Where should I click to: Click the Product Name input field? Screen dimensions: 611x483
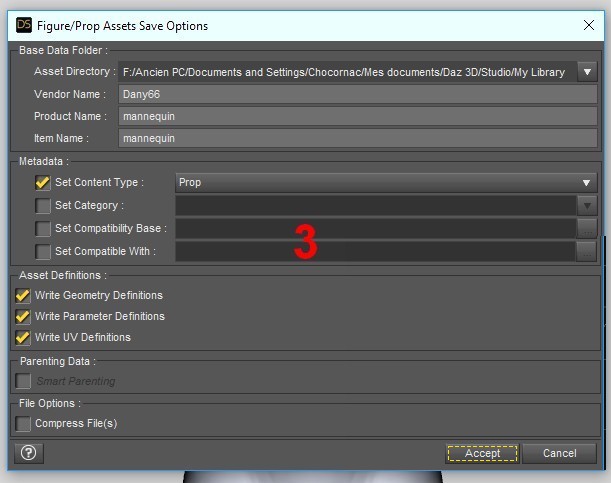point(358,116)
